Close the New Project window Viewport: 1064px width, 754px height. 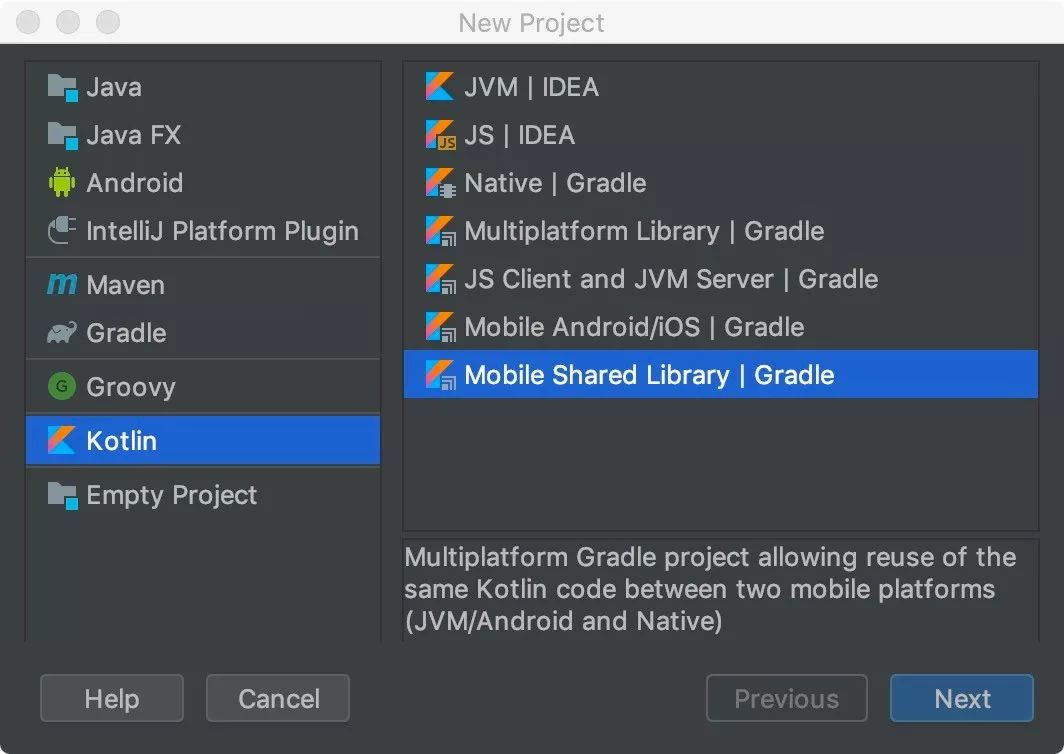(x=28, y=22)
